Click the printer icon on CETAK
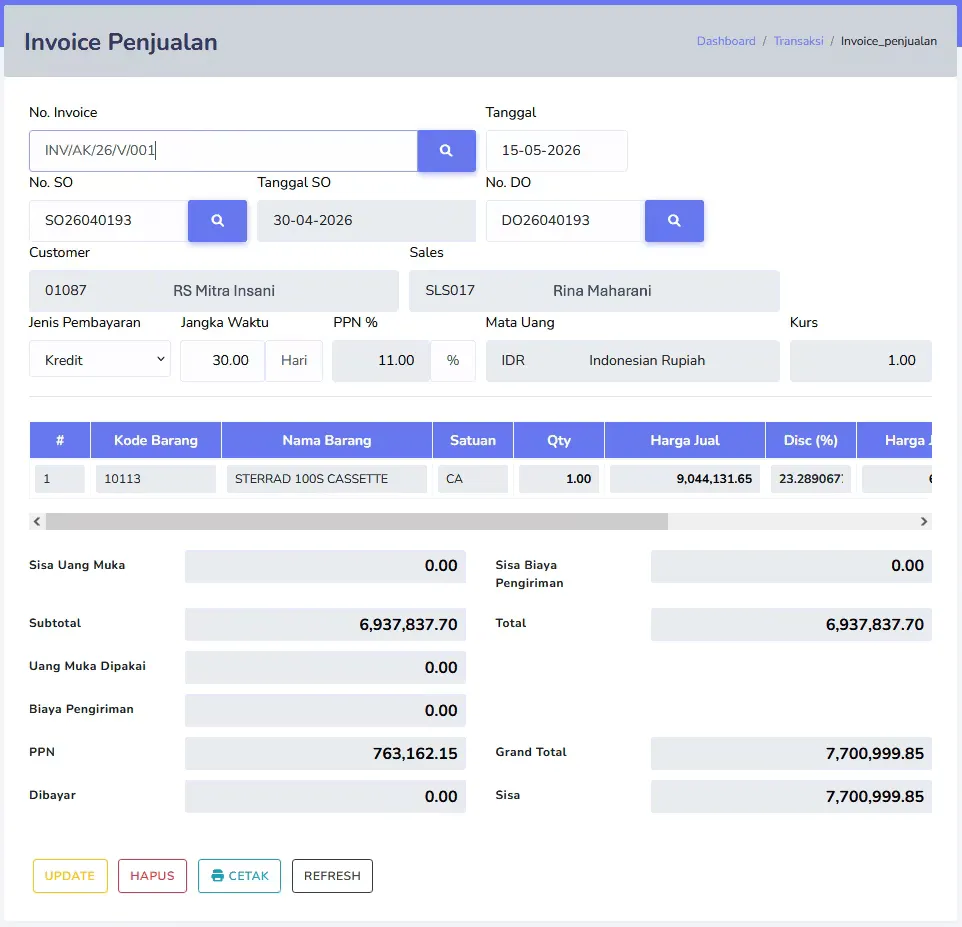Viewport: 962px width, 927px height. point(217,875)
